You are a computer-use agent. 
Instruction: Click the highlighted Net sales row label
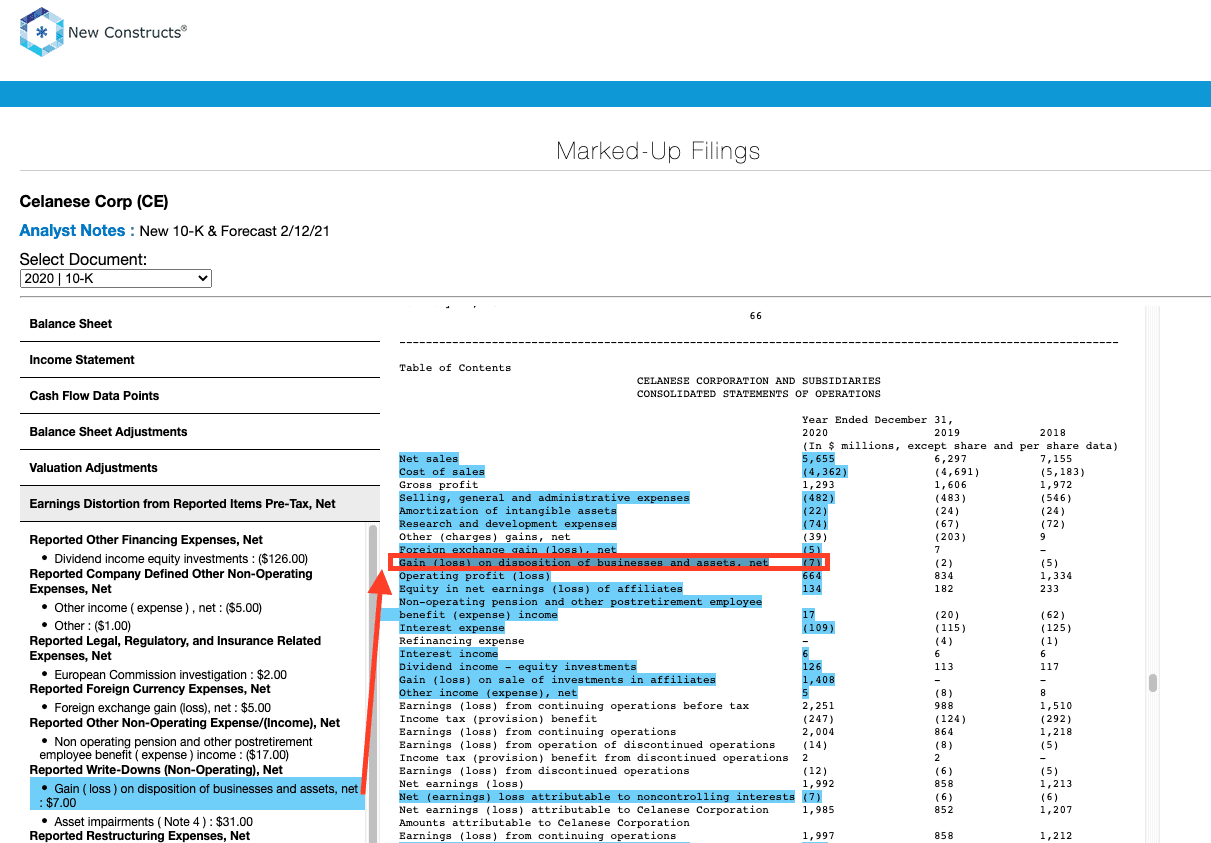[429, 459]
